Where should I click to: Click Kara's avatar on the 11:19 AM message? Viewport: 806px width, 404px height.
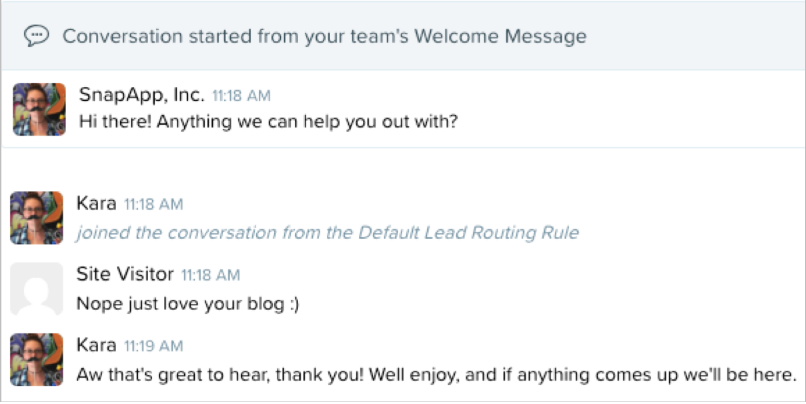pos(36,360)
